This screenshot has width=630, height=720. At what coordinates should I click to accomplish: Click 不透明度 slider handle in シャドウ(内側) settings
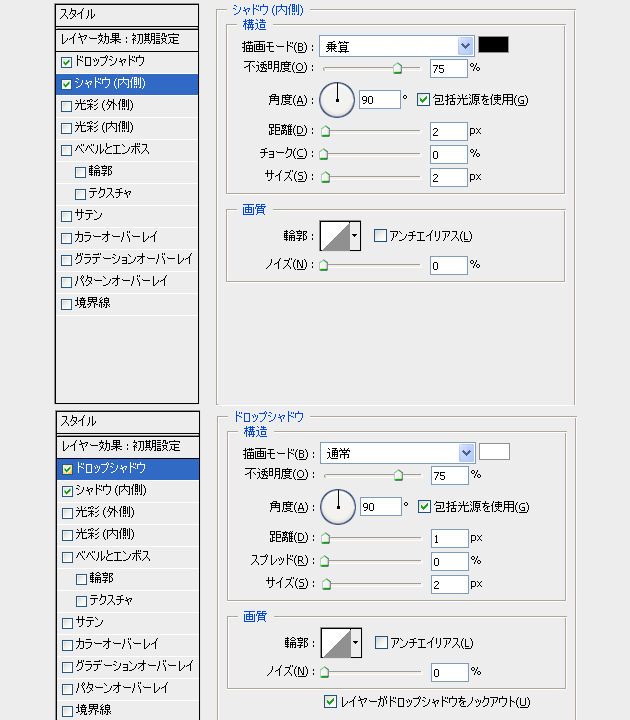click(x=398, y=69)
